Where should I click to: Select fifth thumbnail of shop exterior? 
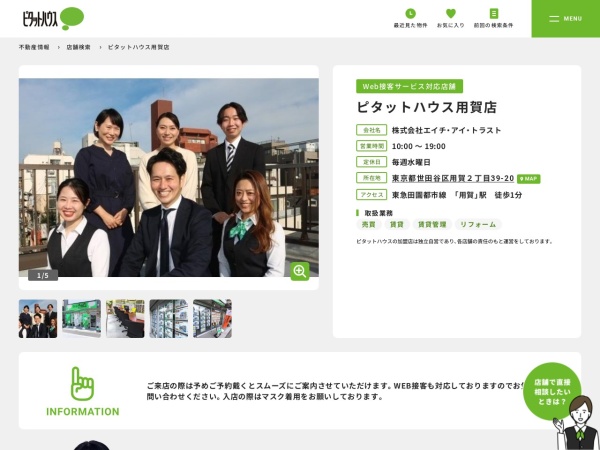(212, 319)
